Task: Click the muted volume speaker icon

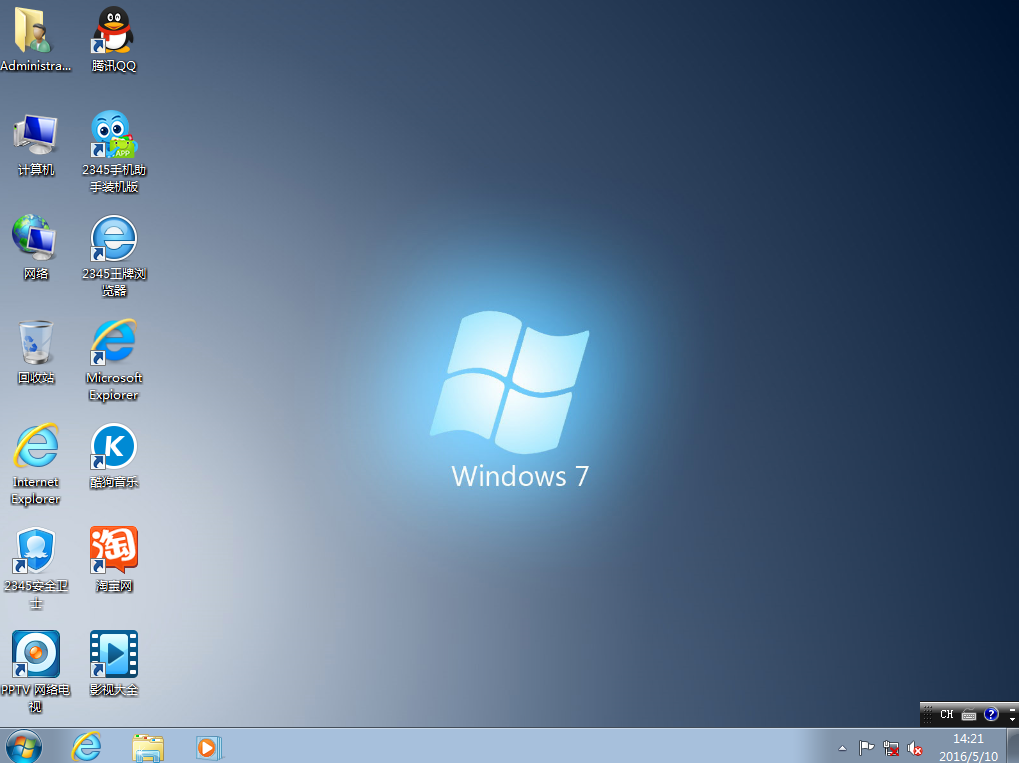Action: click(x=915, y=749)
